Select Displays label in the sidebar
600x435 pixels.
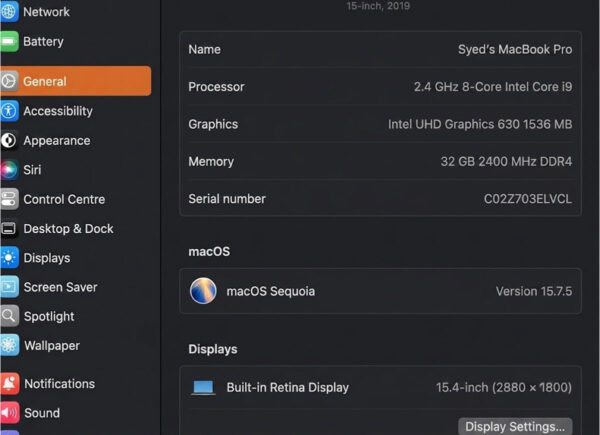(47, 258)
